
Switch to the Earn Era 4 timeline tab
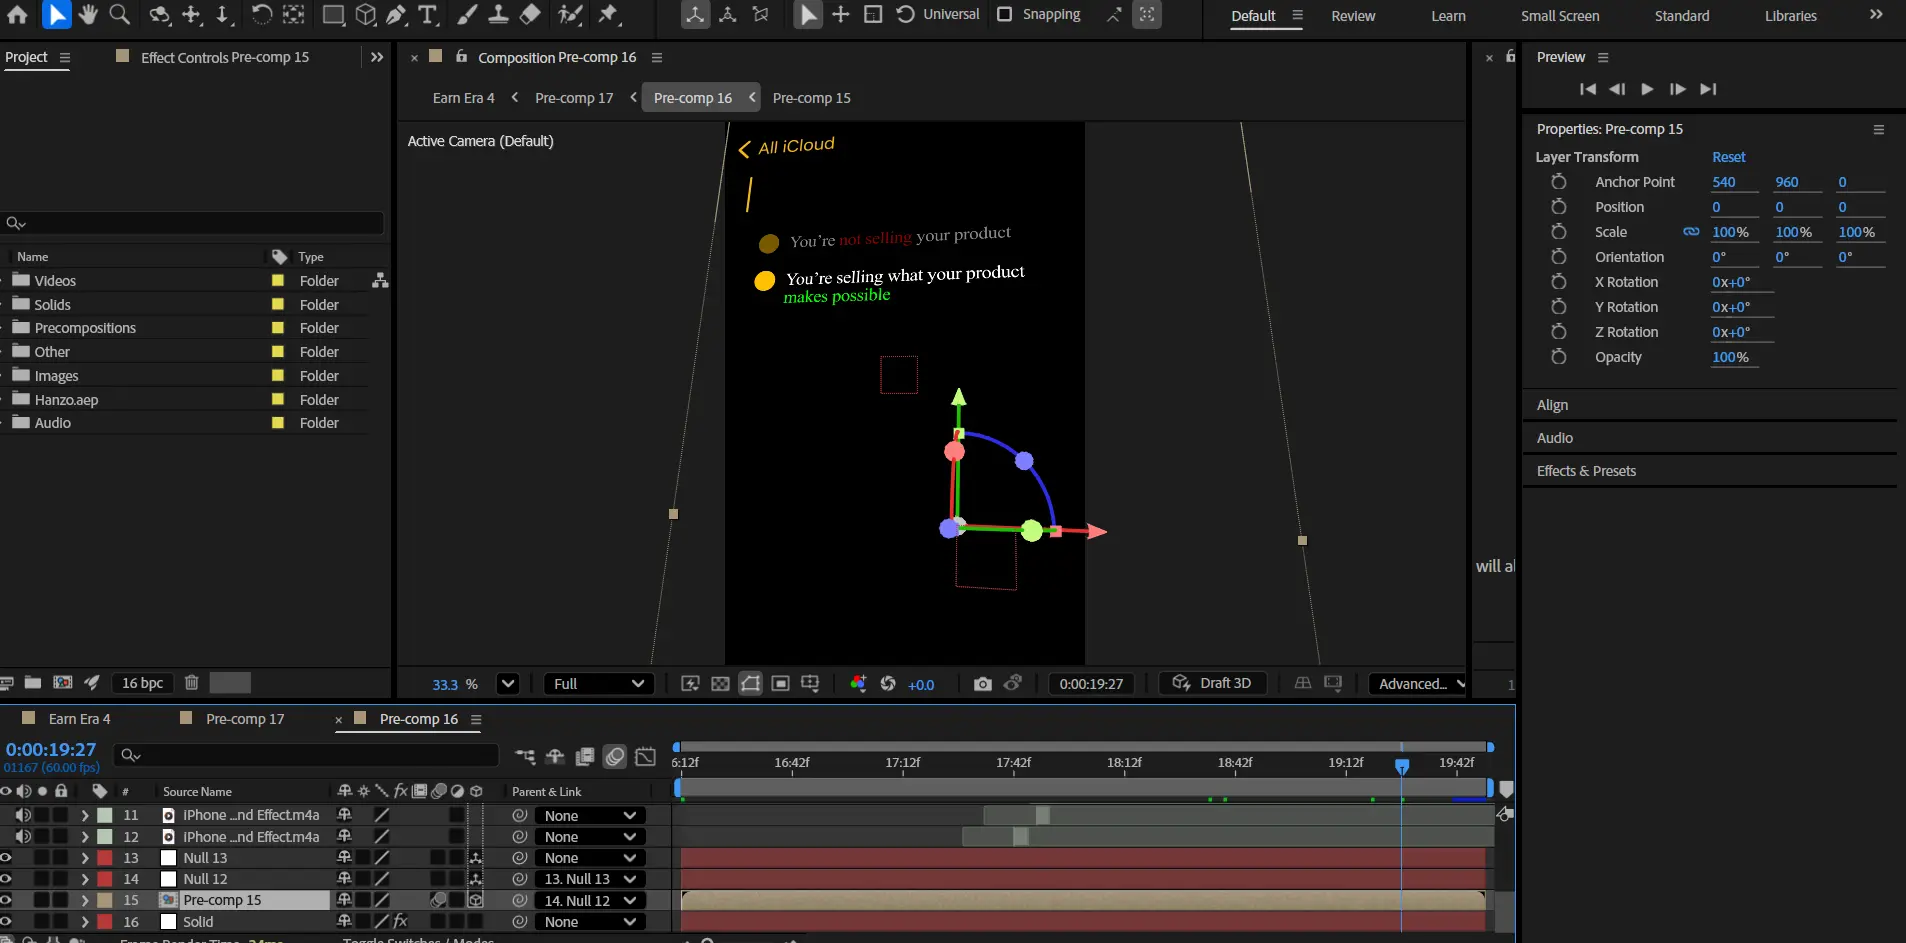point(79,719)
